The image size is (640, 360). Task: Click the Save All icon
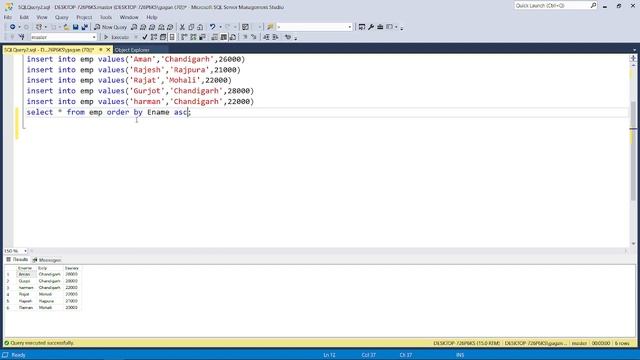(x=84, y=27)
